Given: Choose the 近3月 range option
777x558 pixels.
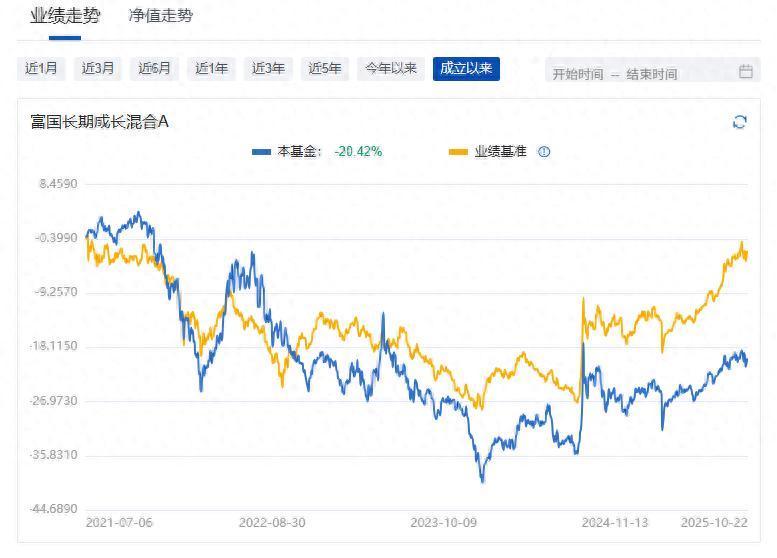Looking at the screenshot, I should pos(98,69).
